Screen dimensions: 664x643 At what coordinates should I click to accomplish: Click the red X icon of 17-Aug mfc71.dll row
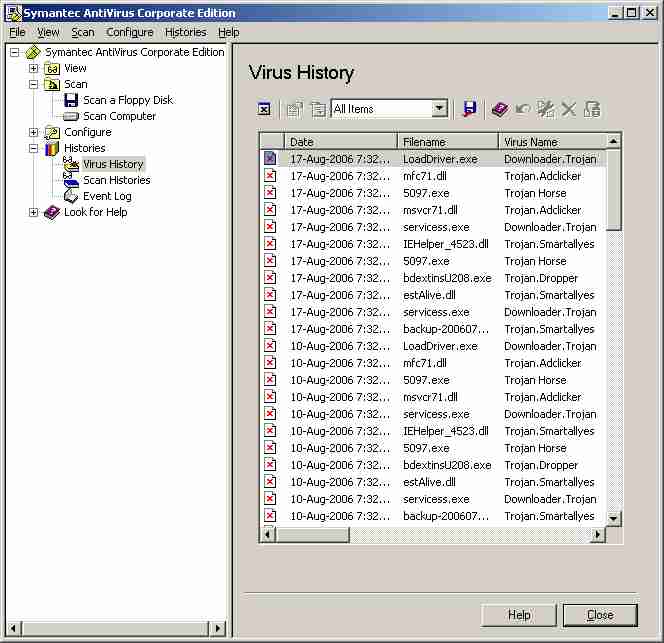click(270, 176)
